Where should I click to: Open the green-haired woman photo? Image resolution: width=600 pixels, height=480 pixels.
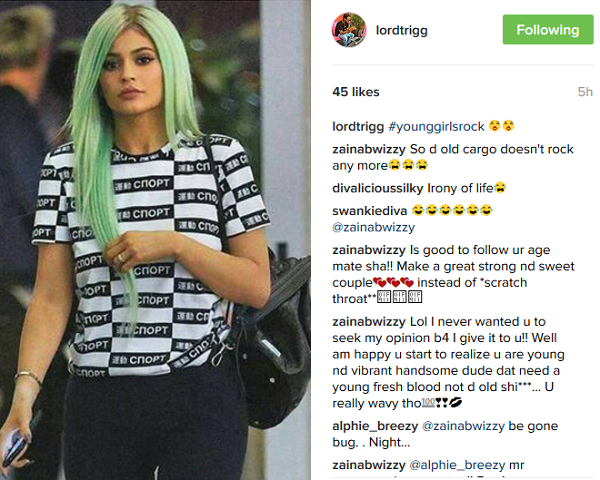click(x=155, y=240)
